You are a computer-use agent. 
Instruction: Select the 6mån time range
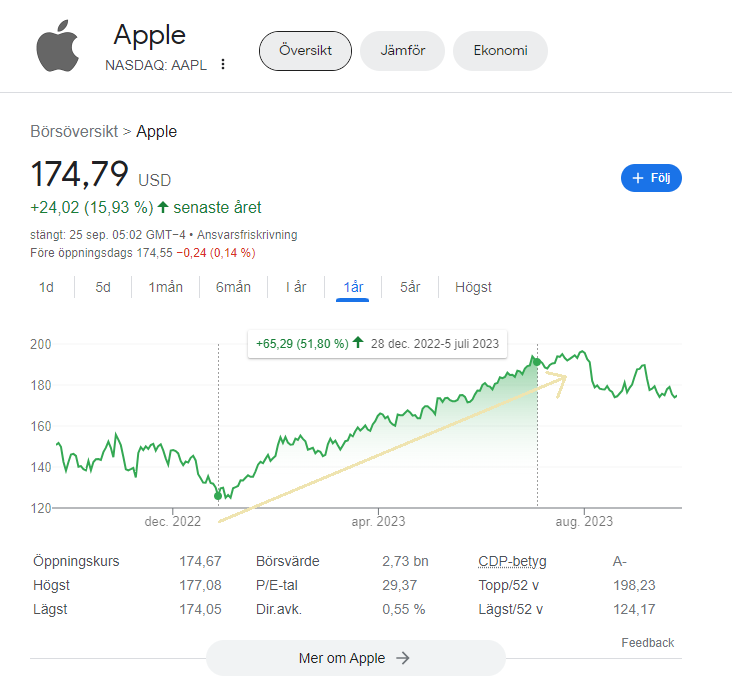[233, 287]
